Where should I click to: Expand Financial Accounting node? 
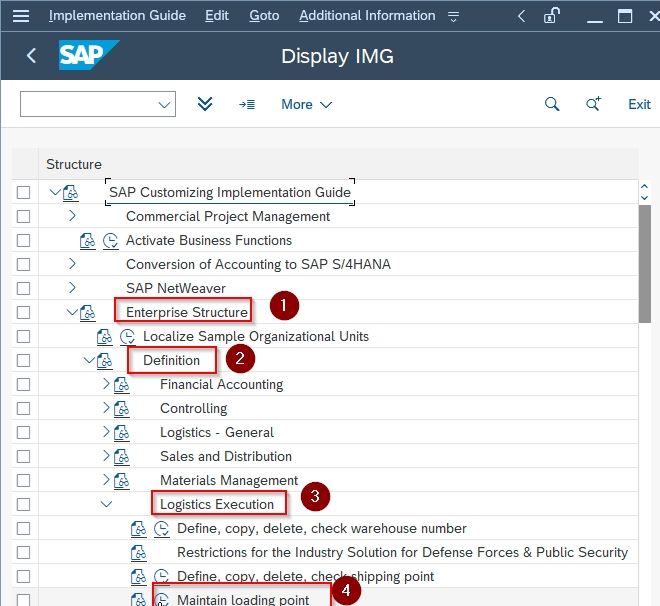106,384
